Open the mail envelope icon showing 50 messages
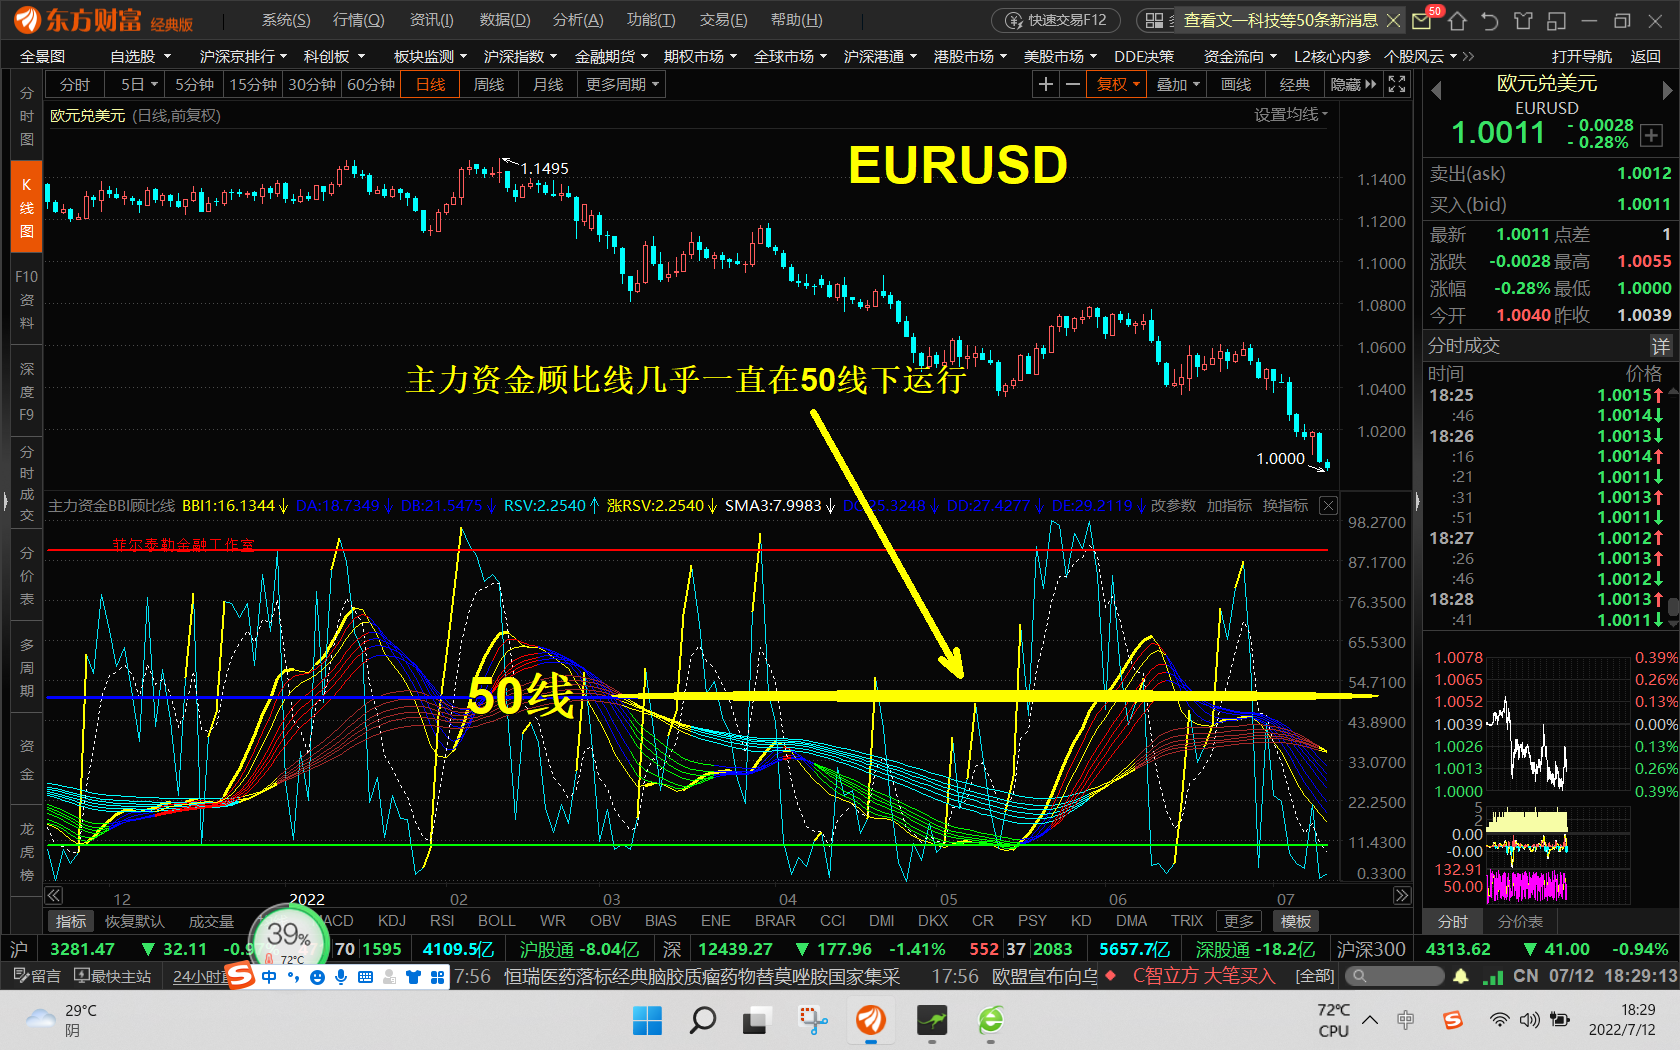Viewport: 1680px width, 1050px height. pyautogui.click(x=1421, y=19)
